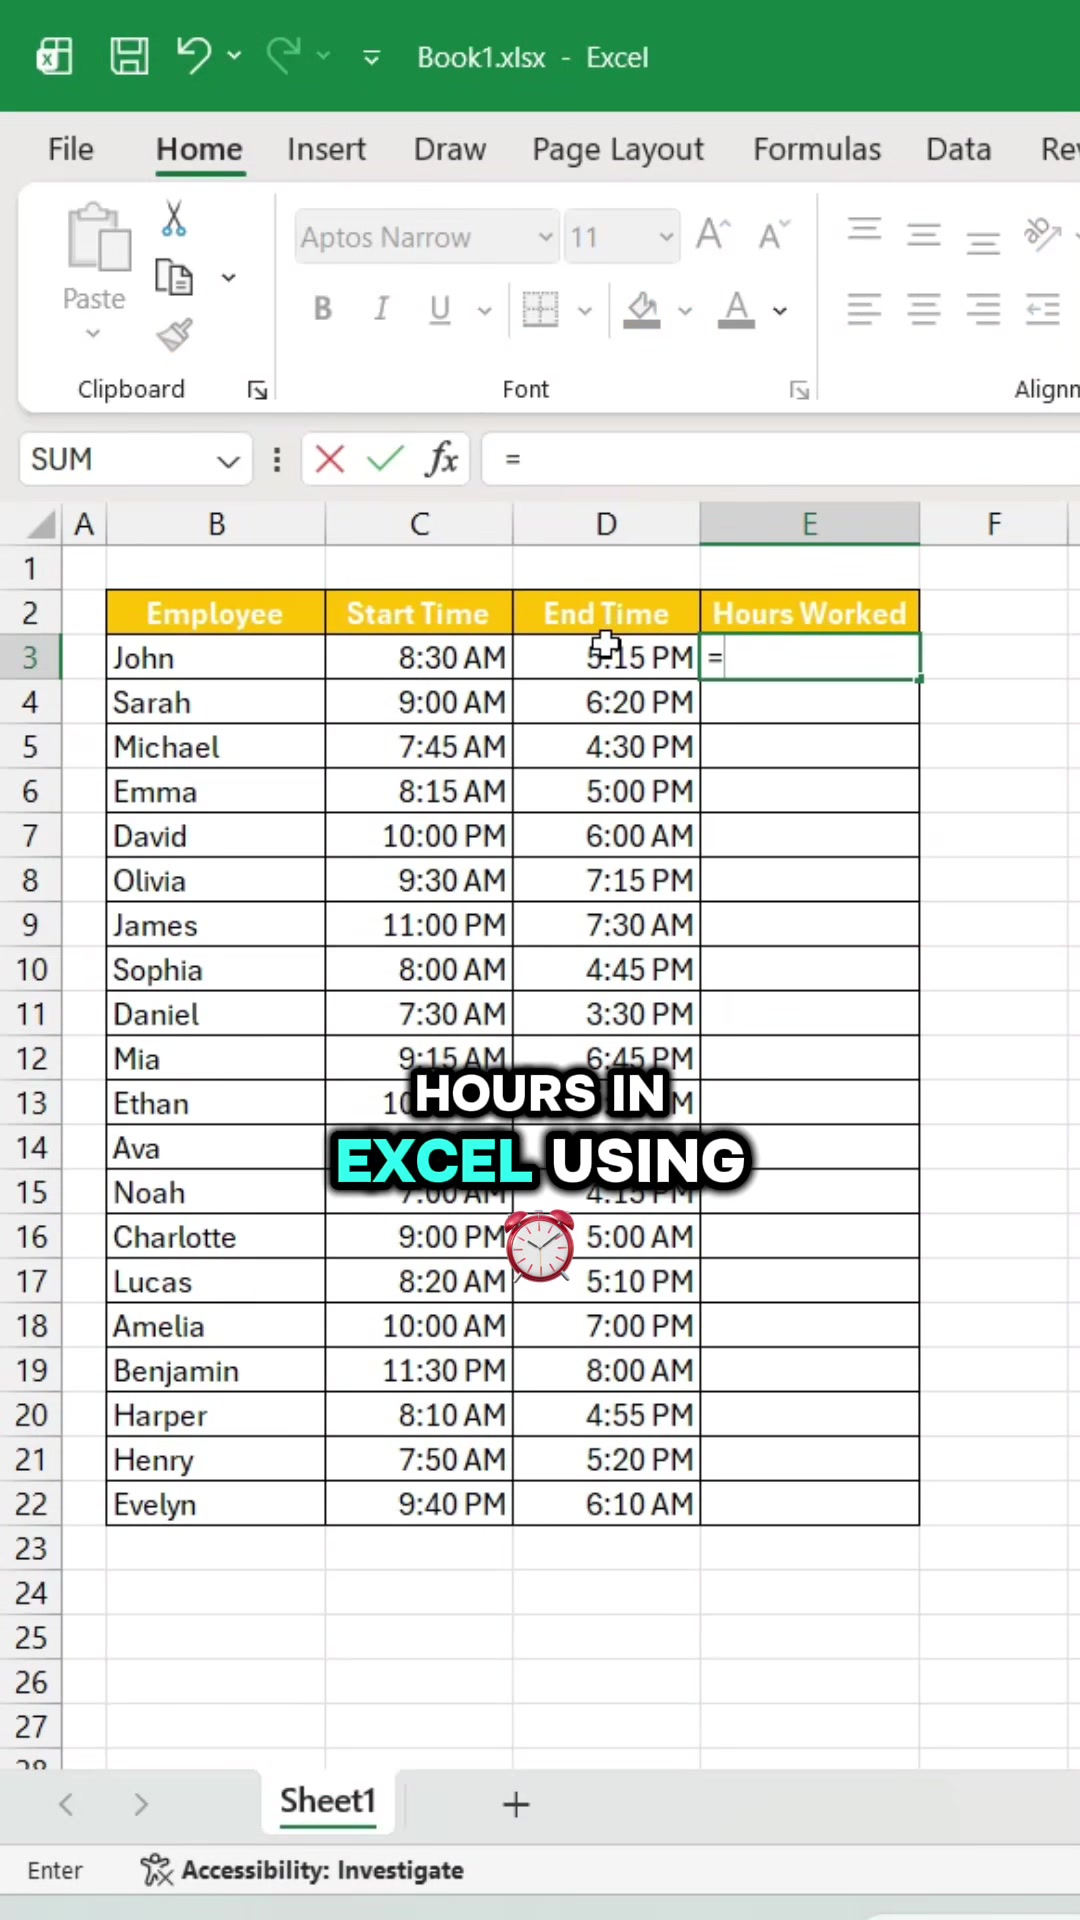The image size is (1080, 1920).
Task: Open the Font Color dropdown arrow
Action: click(780, 311)
